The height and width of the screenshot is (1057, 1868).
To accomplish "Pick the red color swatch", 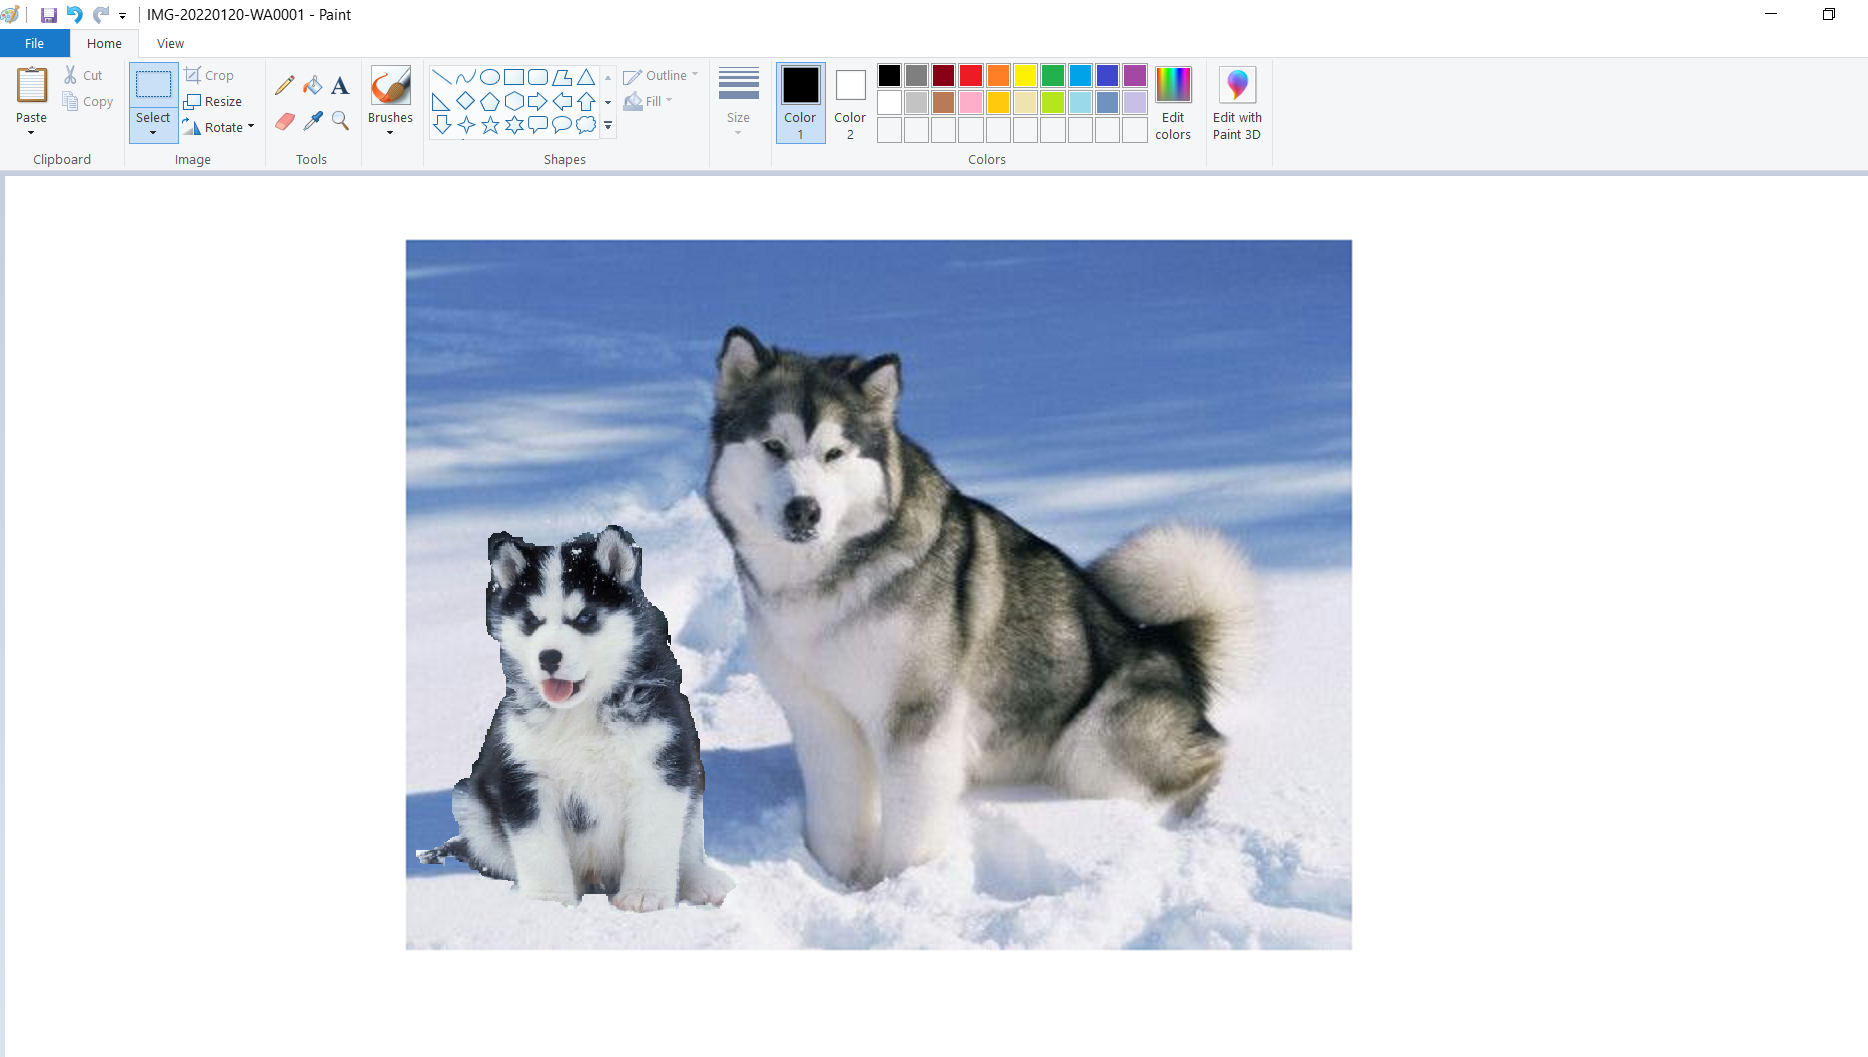I will [x=971, y=75].
